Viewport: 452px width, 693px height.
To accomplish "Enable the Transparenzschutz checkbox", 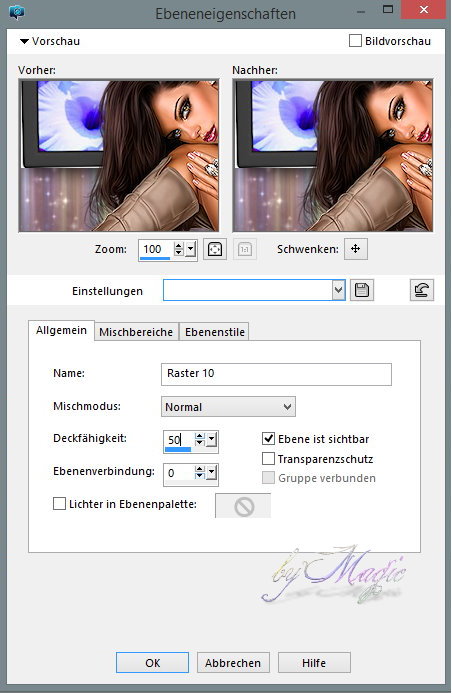I will (269, 459).
